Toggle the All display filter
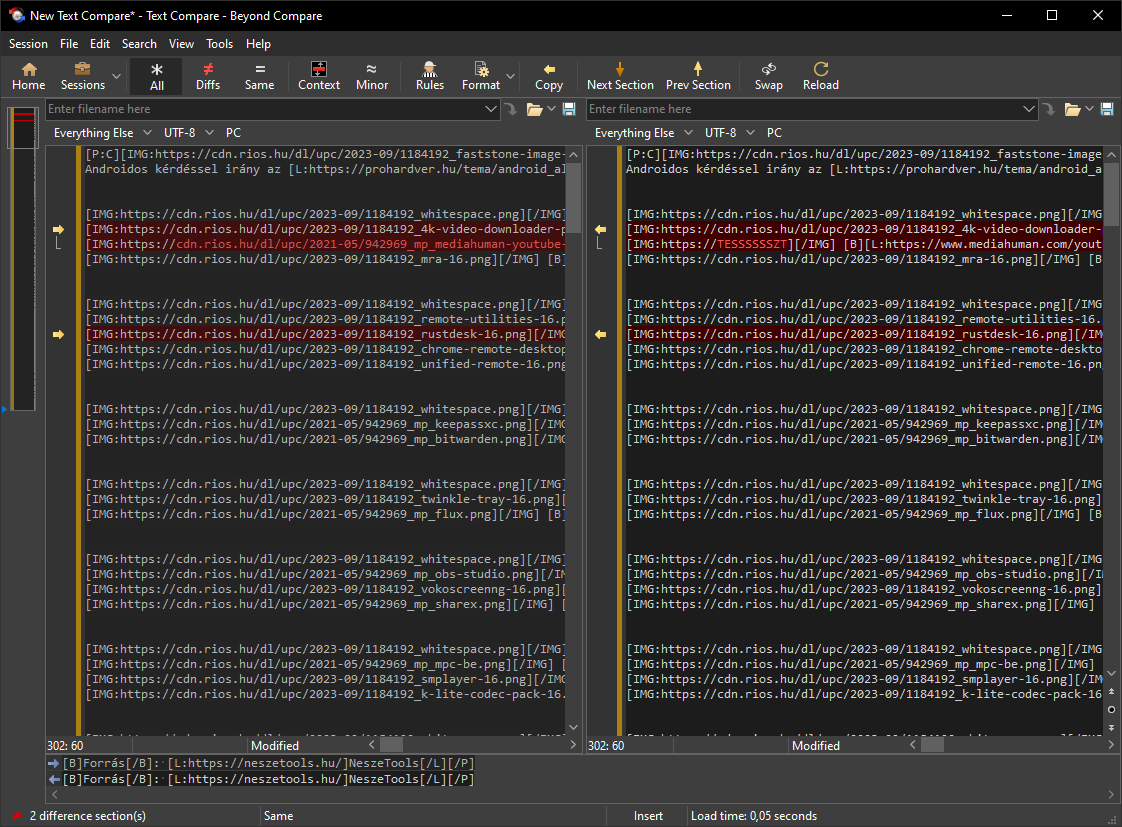Viewport: 1122px width, 827px height. (157, 77)
